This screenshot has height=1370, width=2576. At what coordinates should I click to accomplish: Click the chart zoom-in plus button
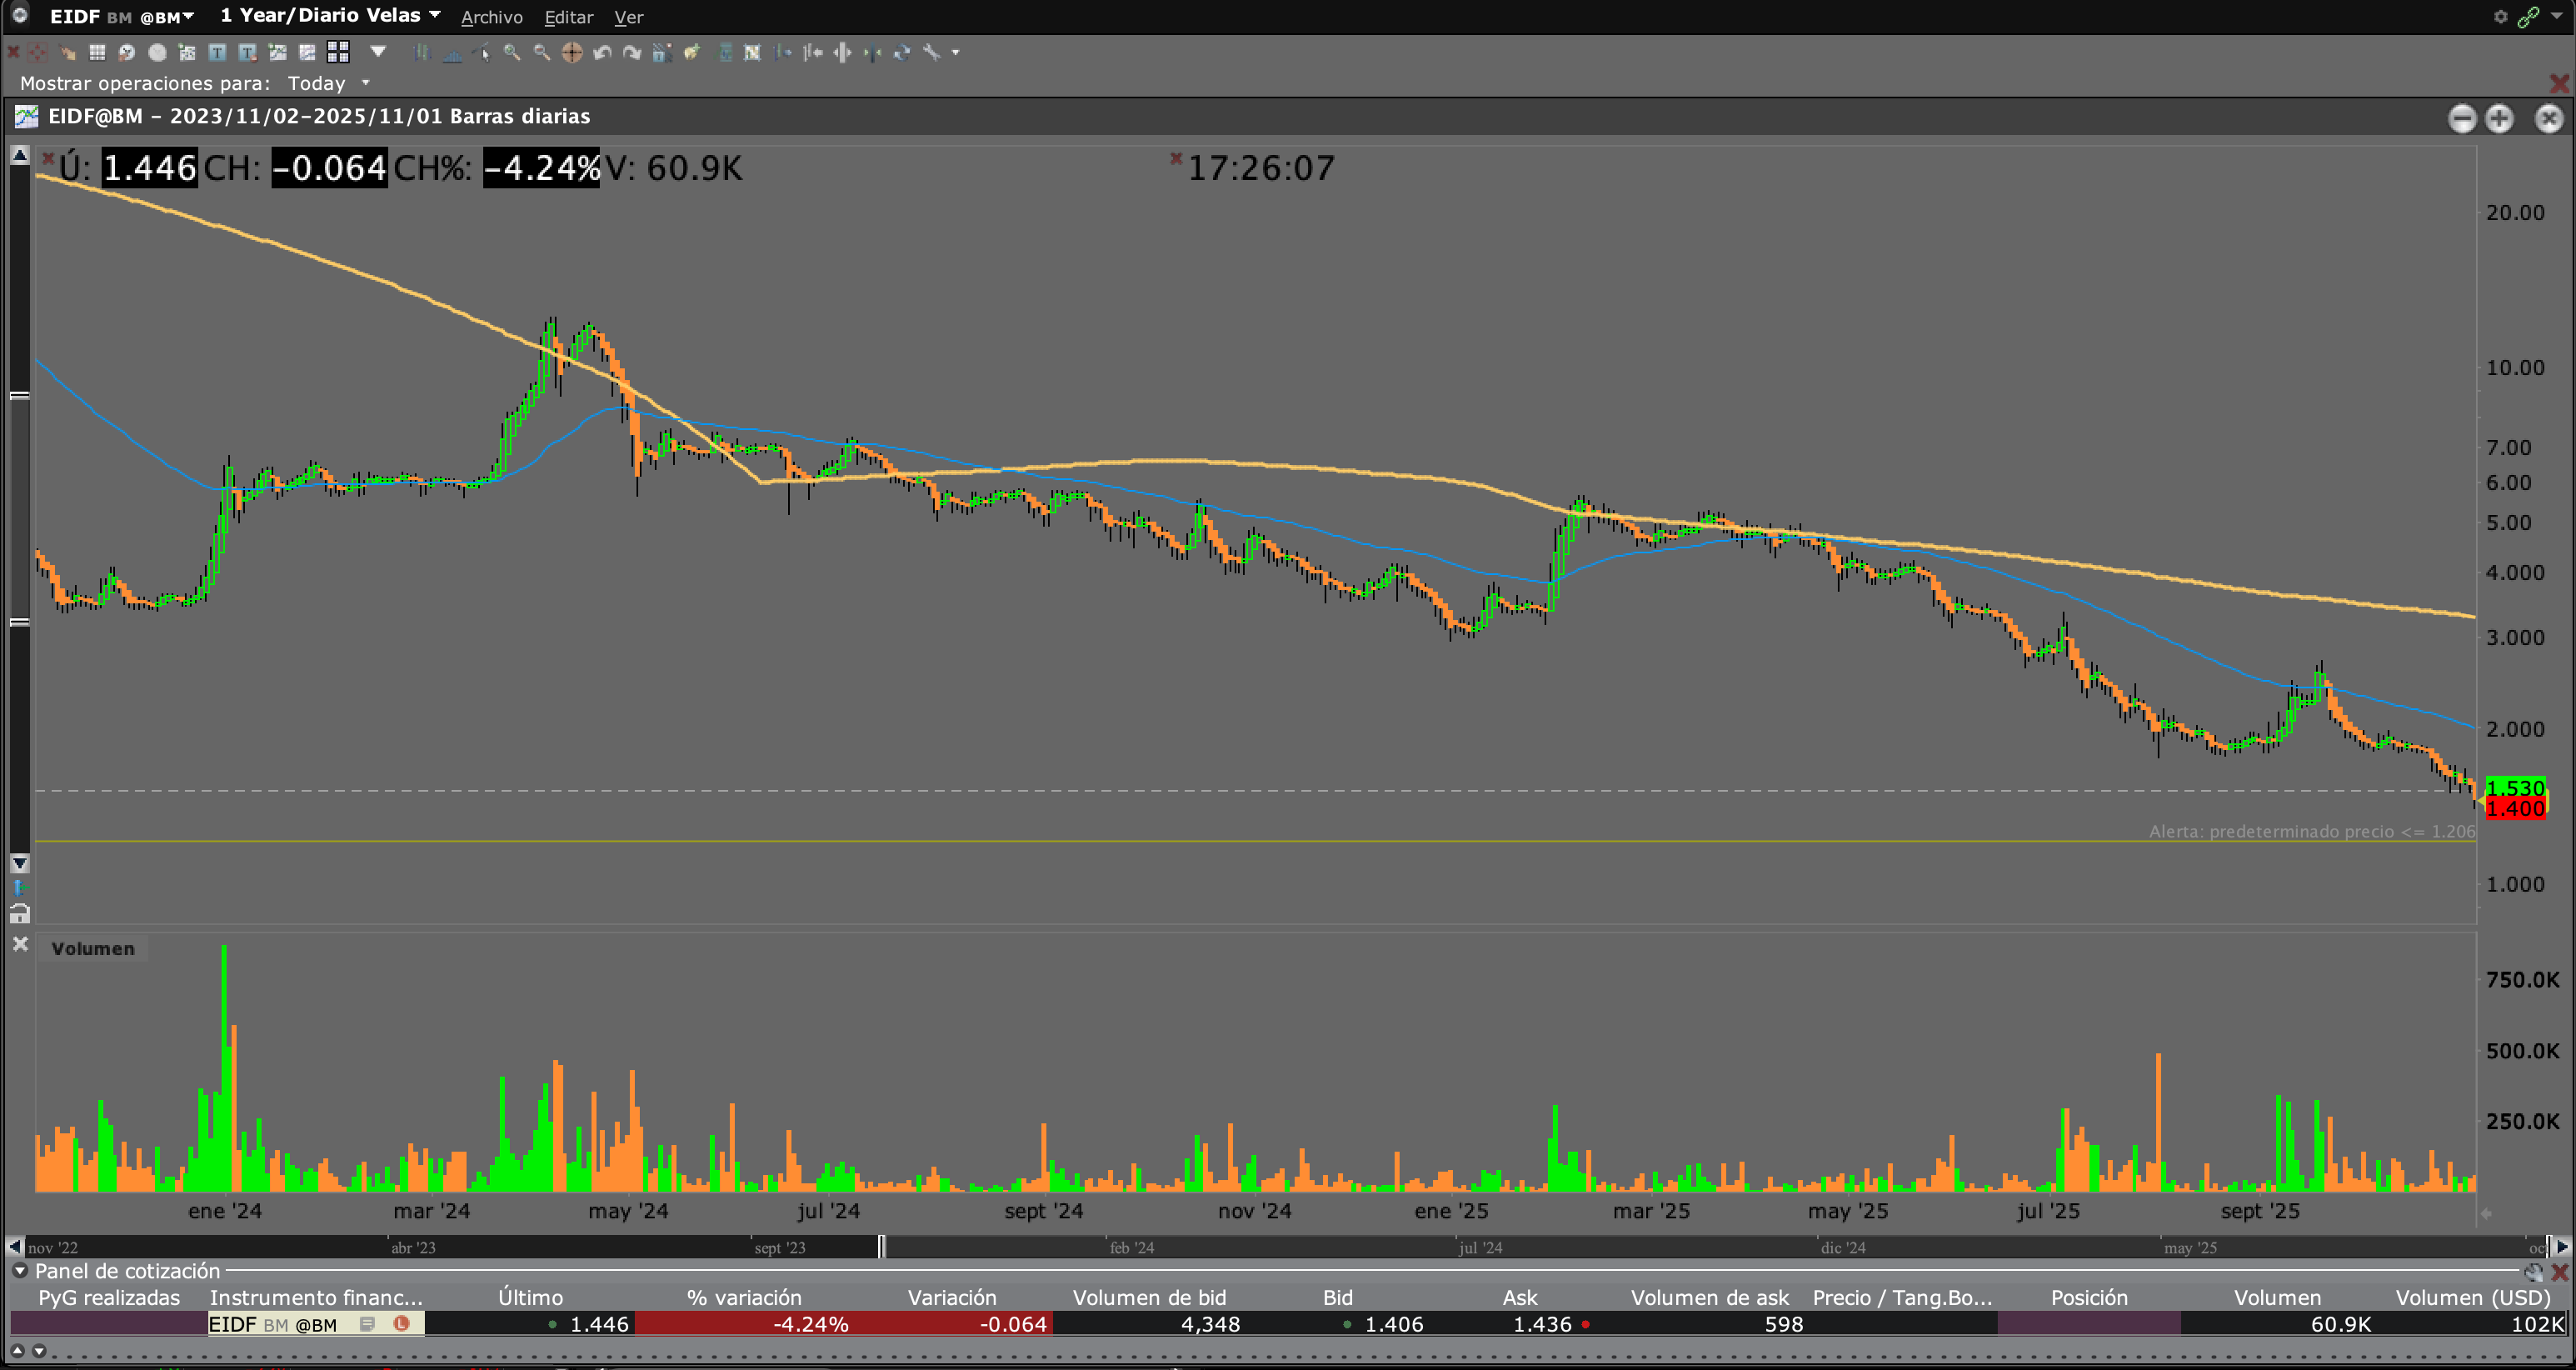tap(2499, 118)
